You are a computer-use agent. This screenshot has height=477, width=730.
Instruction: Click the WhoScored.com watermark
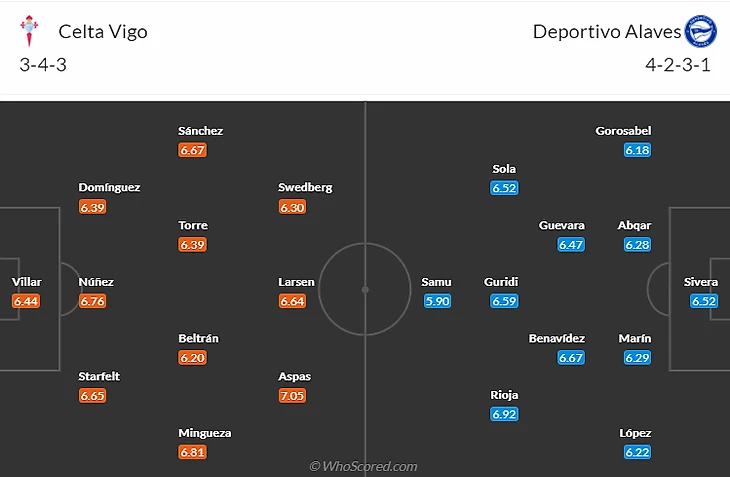pos(363,466)
